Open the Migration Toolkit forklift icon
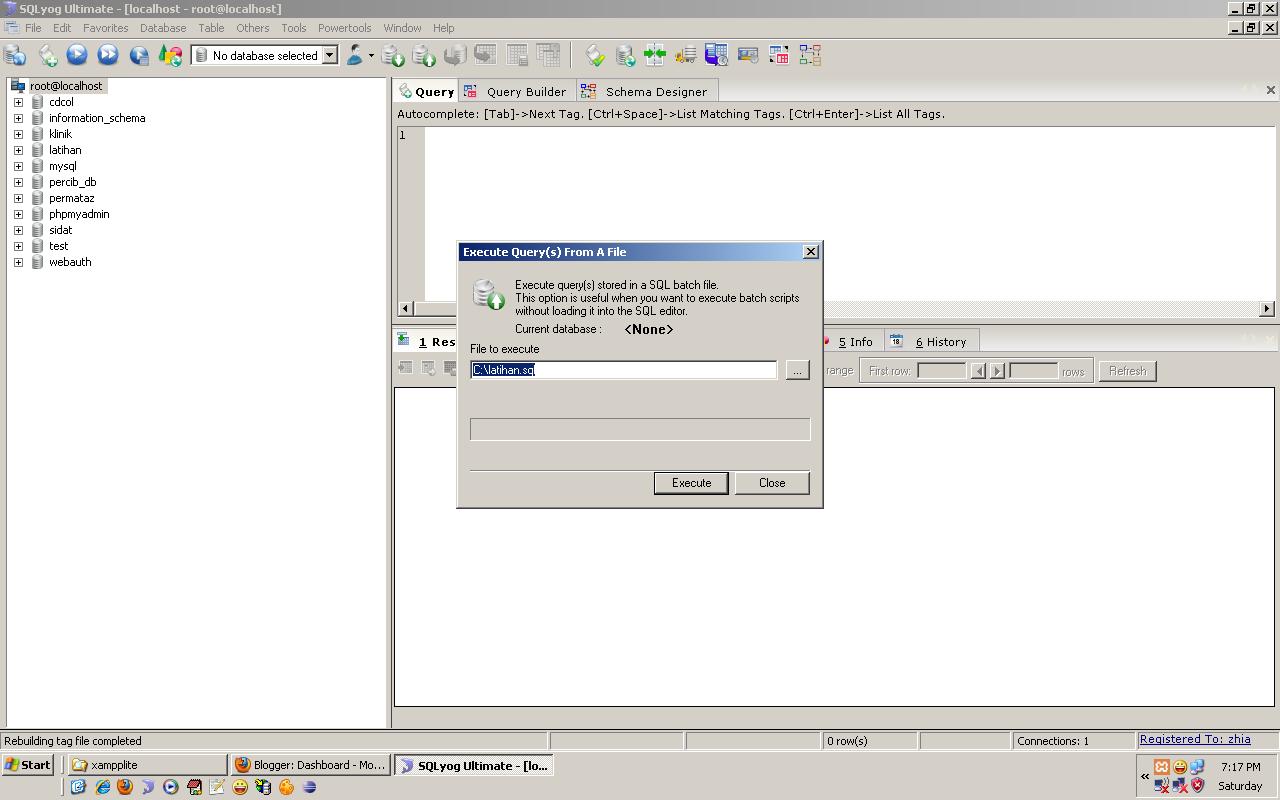 click(x=686, y=56)
